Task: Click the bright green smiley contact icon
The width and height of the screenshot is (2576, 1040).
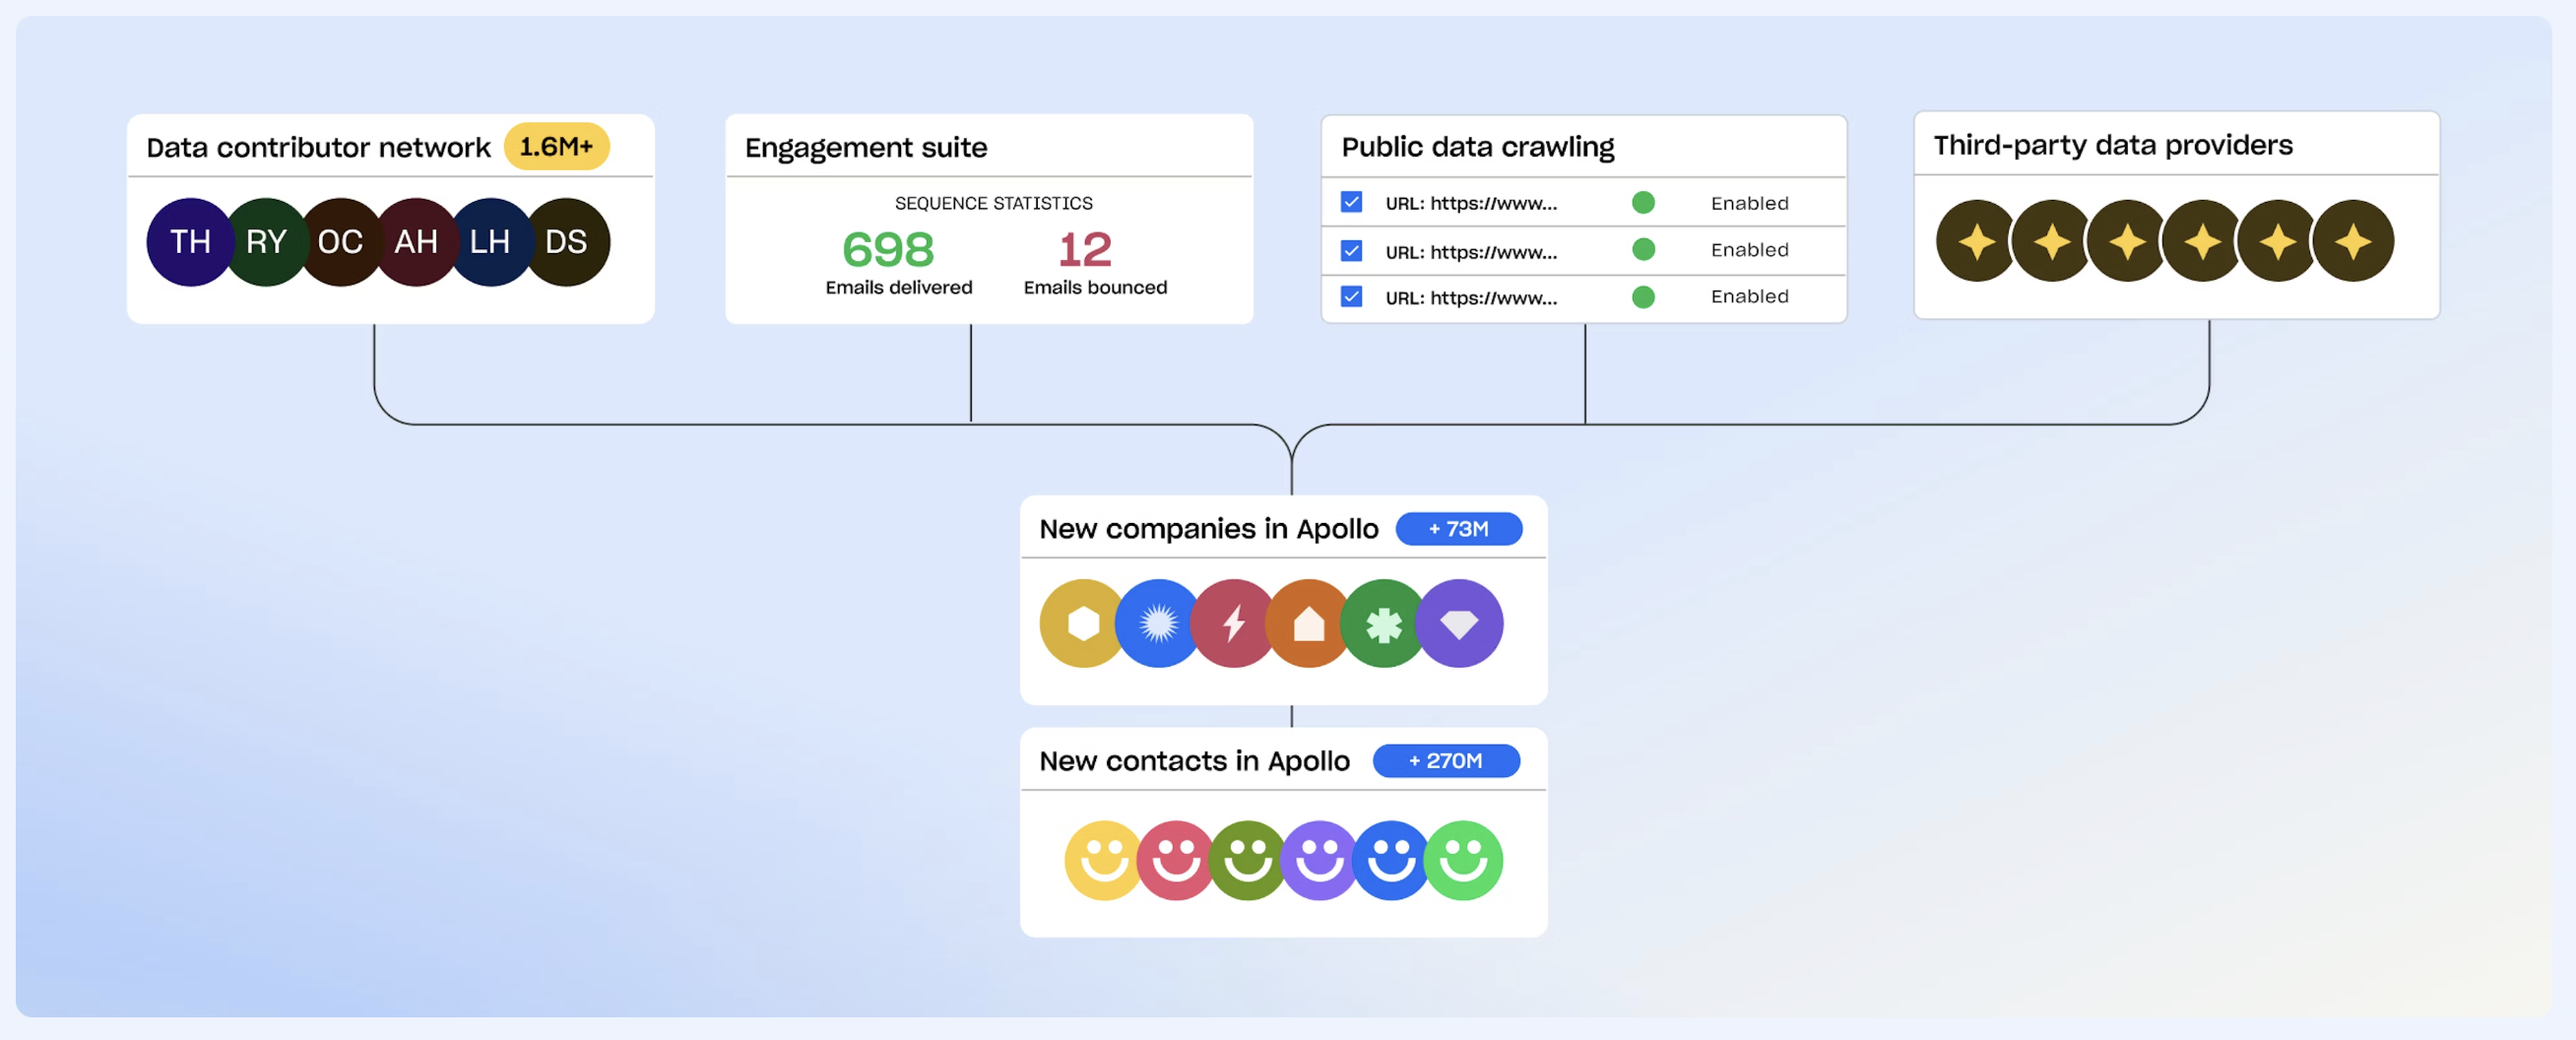Action: (1464, 860)
